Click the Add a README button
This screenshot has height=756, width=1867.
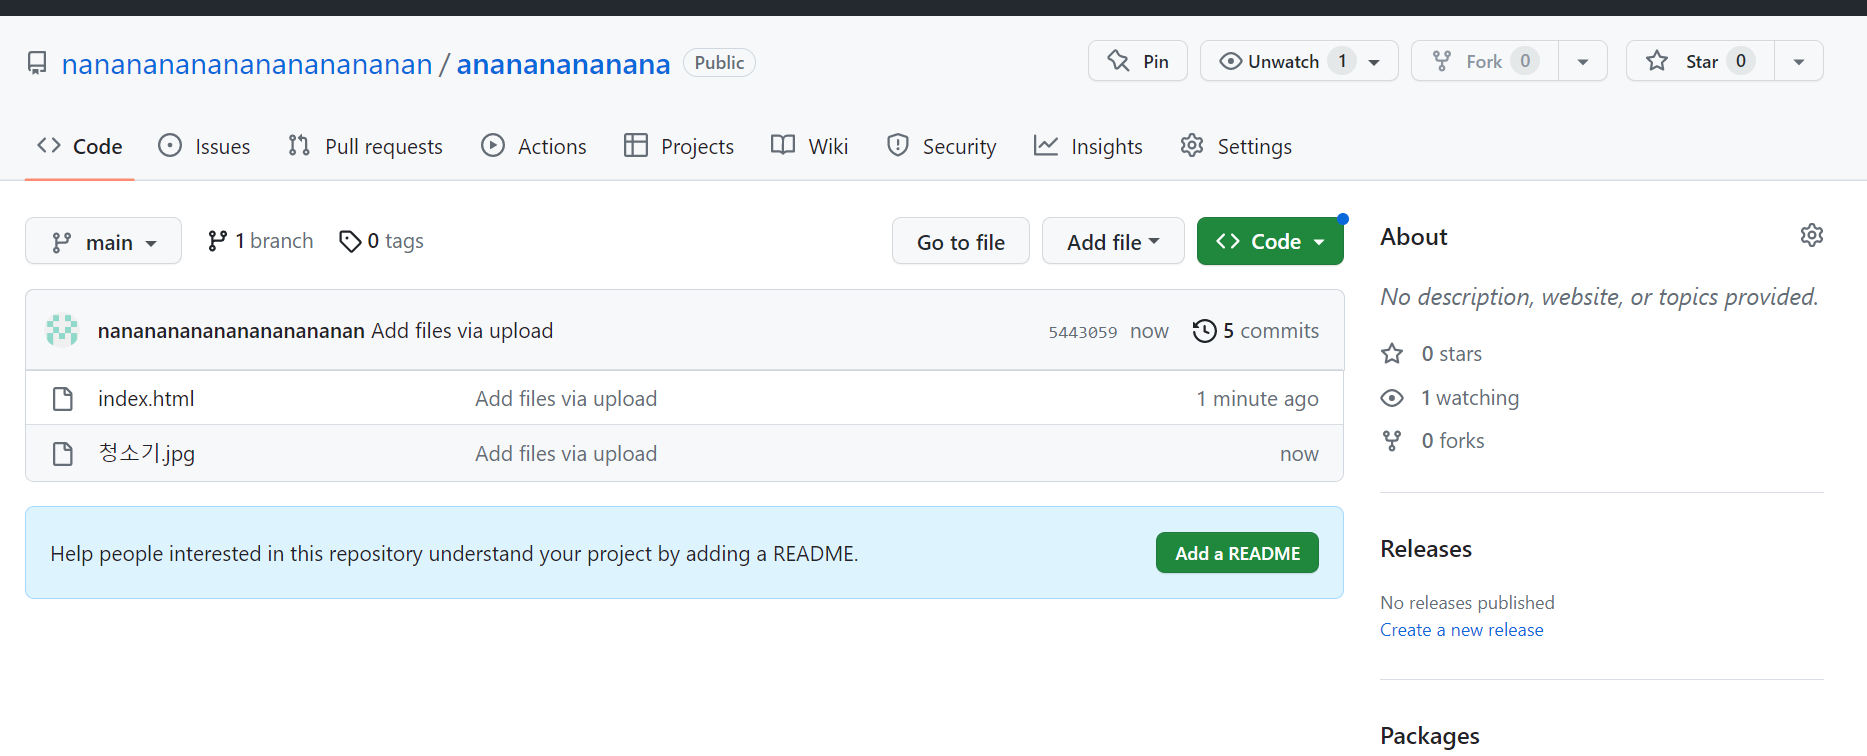pos(1237,553)
